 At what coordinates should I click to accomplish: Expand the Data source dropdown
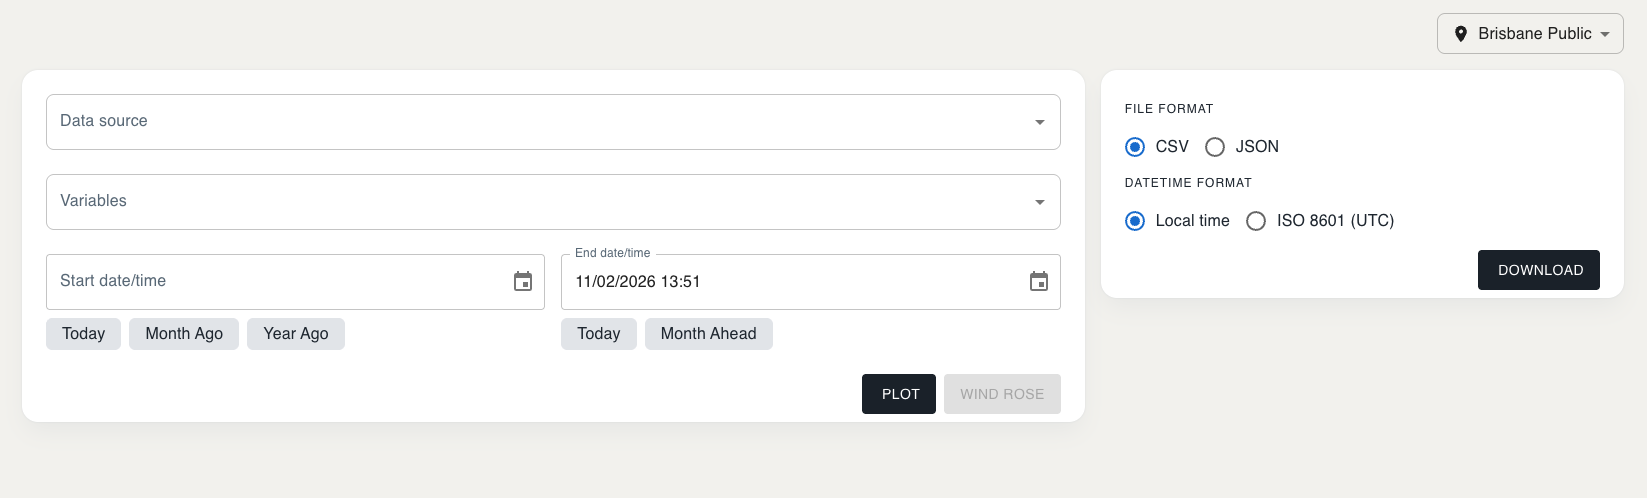552,122
